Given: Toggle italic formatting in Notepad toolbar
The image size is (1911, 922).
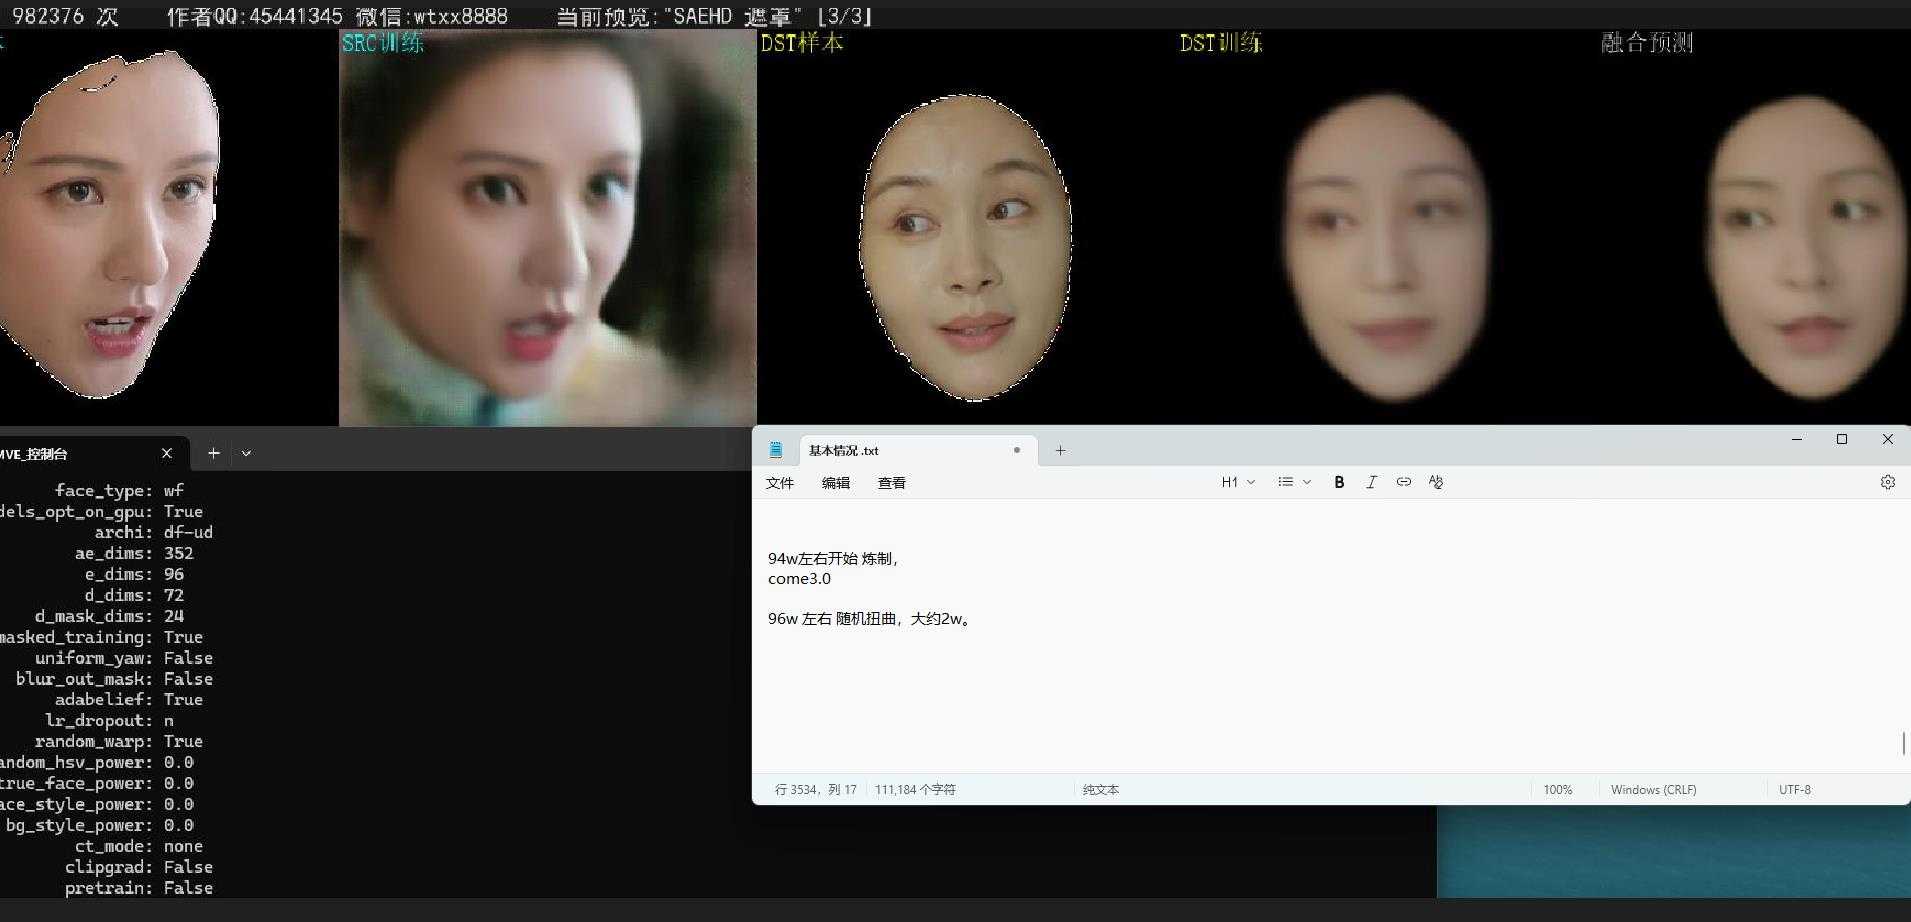Looking at the screenshot, I should [1370, 482].
